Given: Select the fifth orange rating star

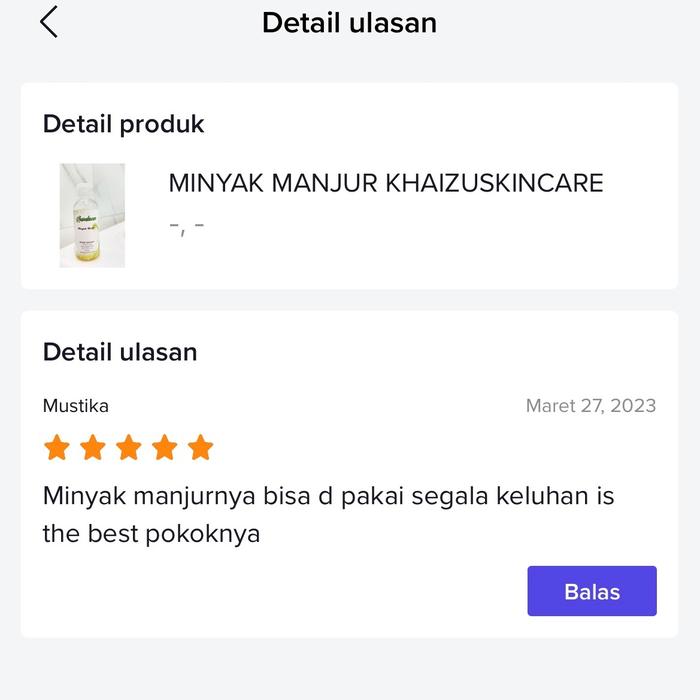Looking at the screenshot, I should [x=200, y=447].
